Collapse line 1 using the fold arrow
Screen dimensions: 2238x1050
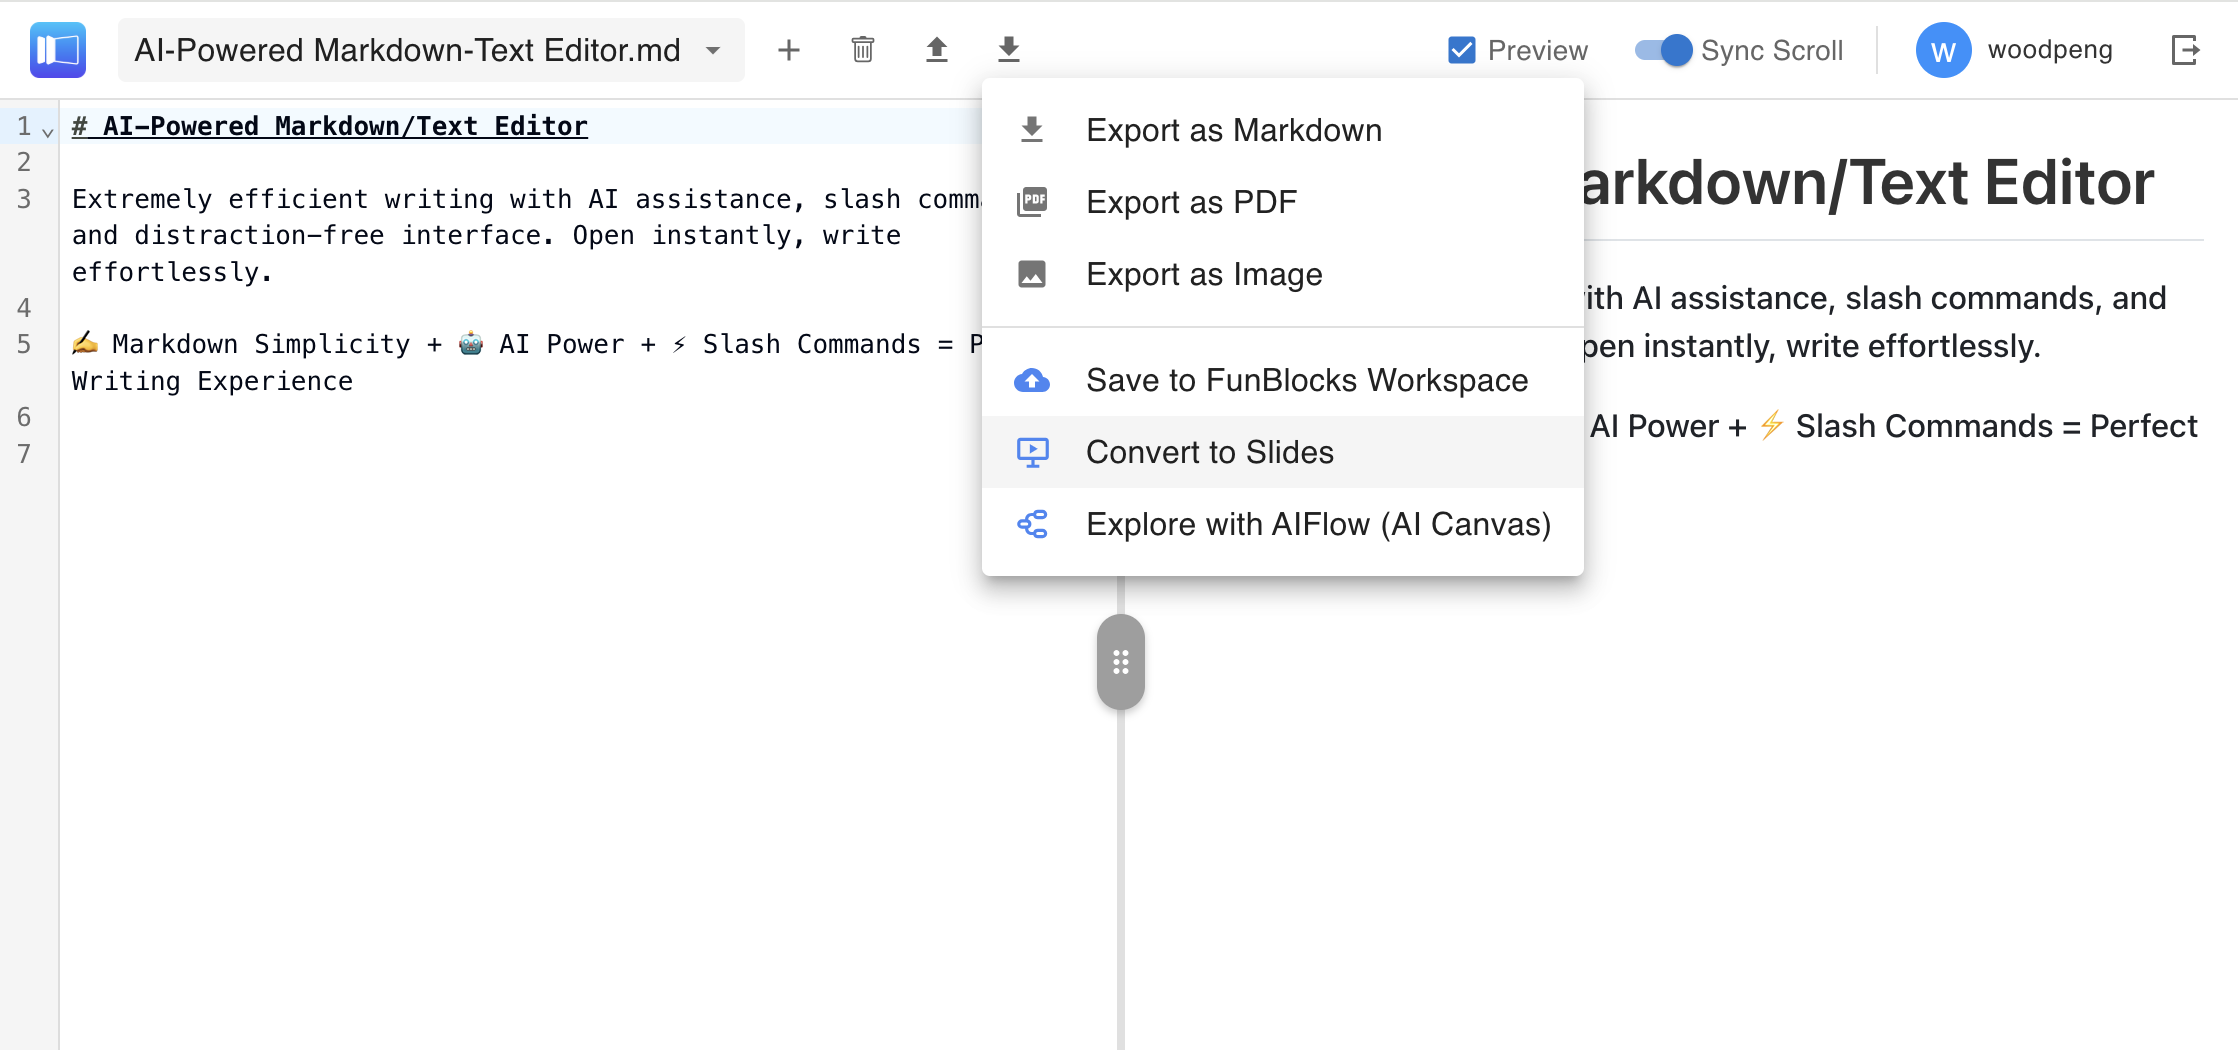[x=46, y=131]
